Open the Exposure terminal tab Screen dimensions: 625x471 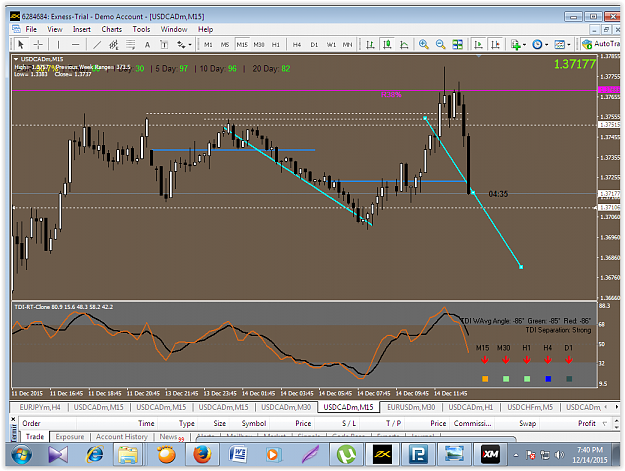point(70,437)
